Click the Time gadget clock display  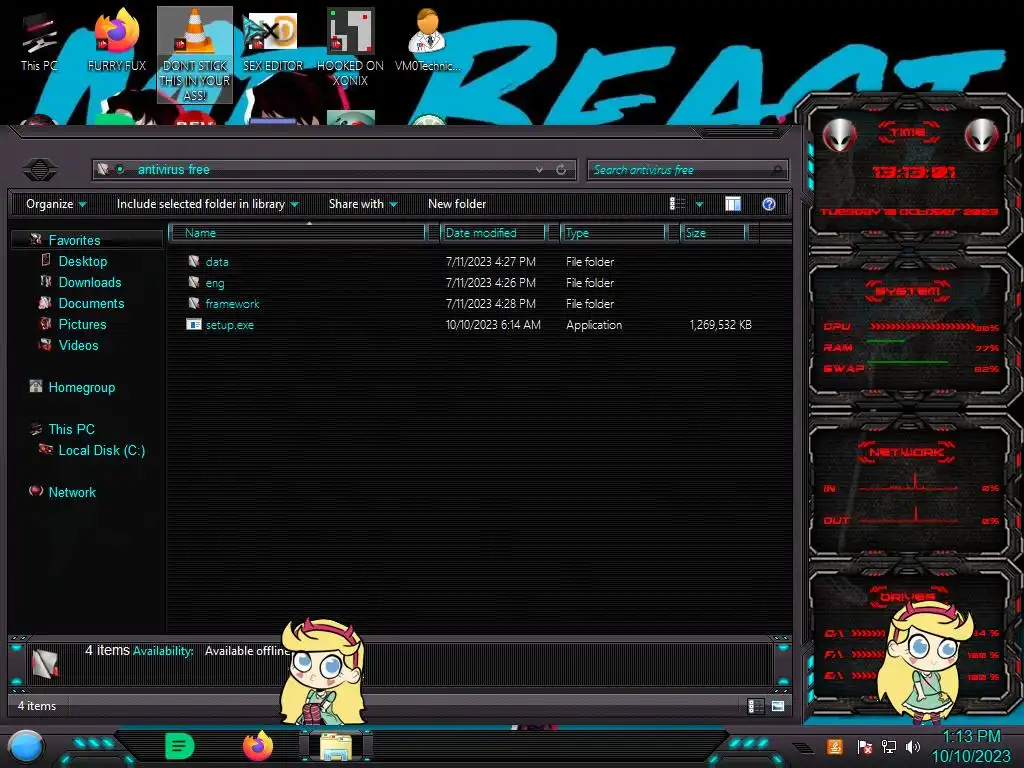tap(913, 172)
